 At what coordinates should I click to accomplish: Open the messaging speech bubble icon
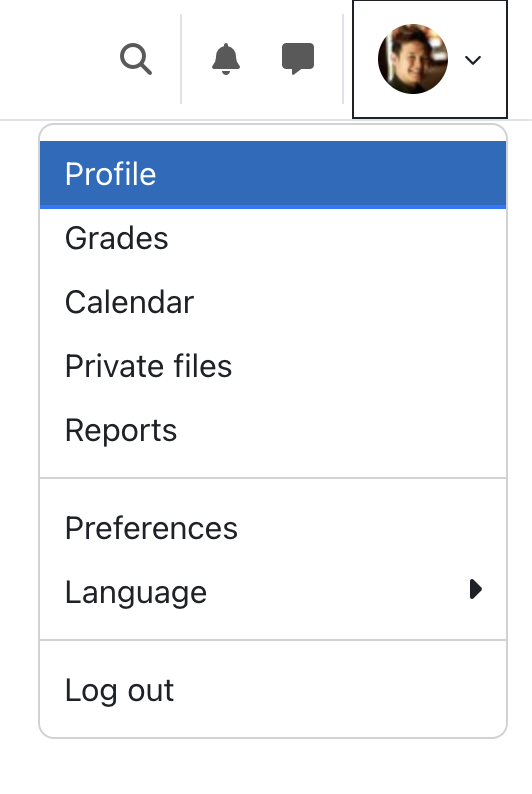point(298,59)
